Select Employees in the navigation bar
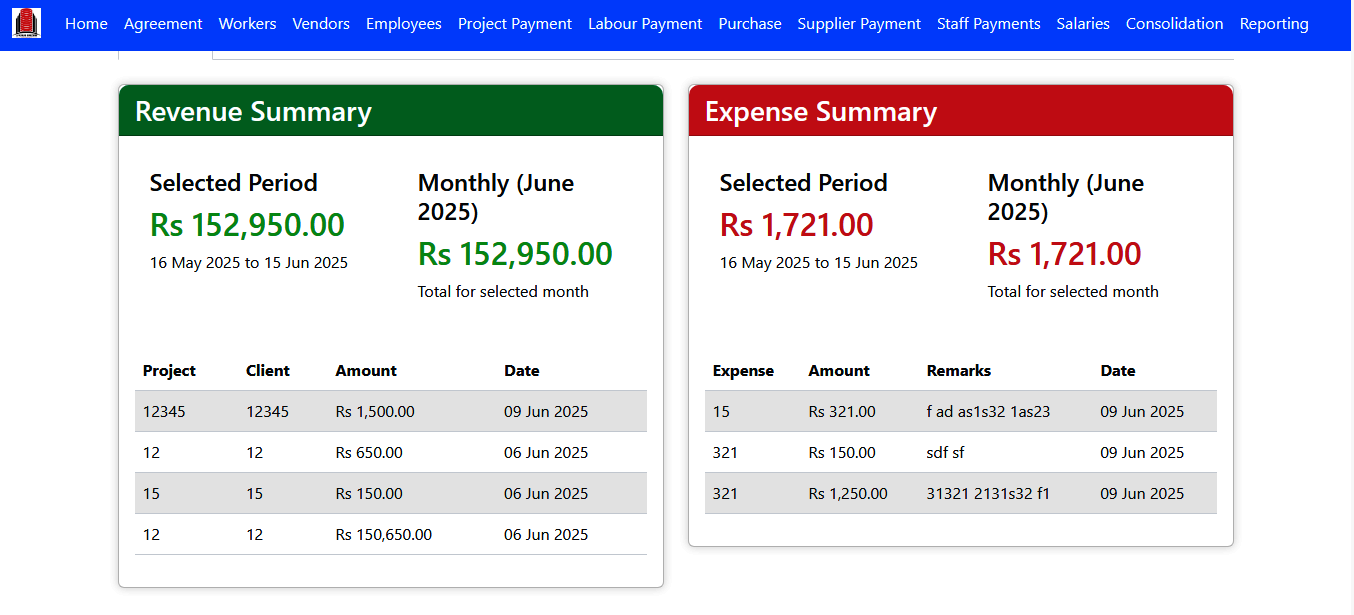This screenshot has width=1354, height=615. click(x=403, y=24)
